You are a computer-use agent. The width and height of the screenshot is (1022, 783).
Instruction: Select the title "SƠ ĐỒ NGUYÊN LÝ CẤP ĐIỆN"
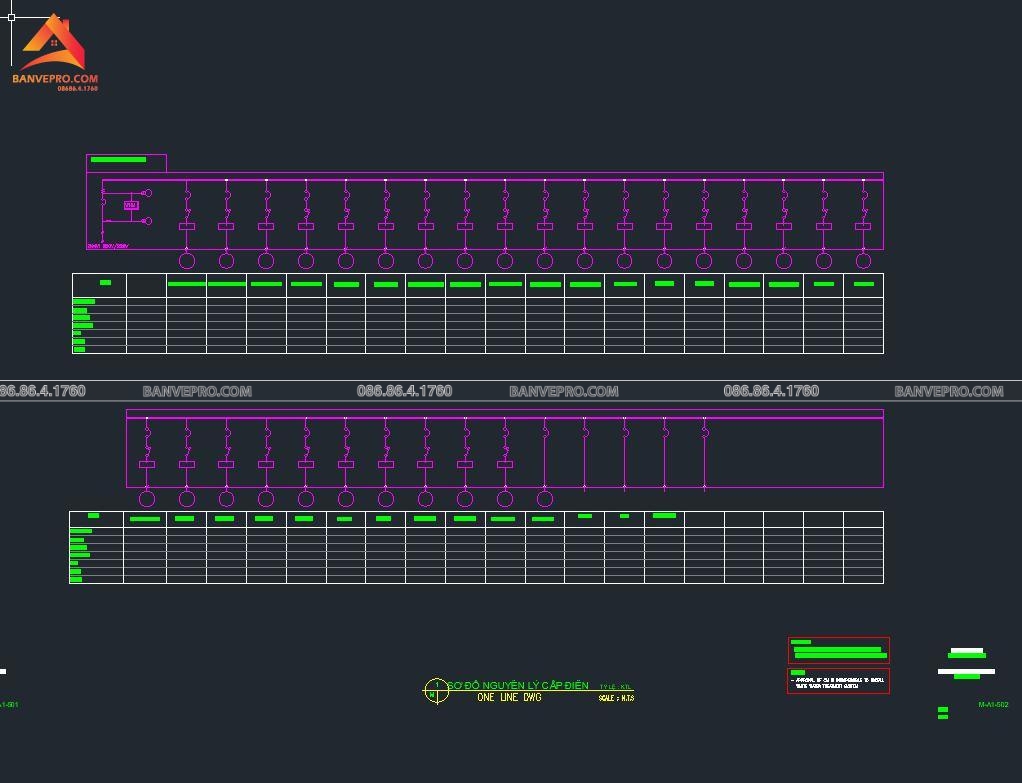[518, 685]
